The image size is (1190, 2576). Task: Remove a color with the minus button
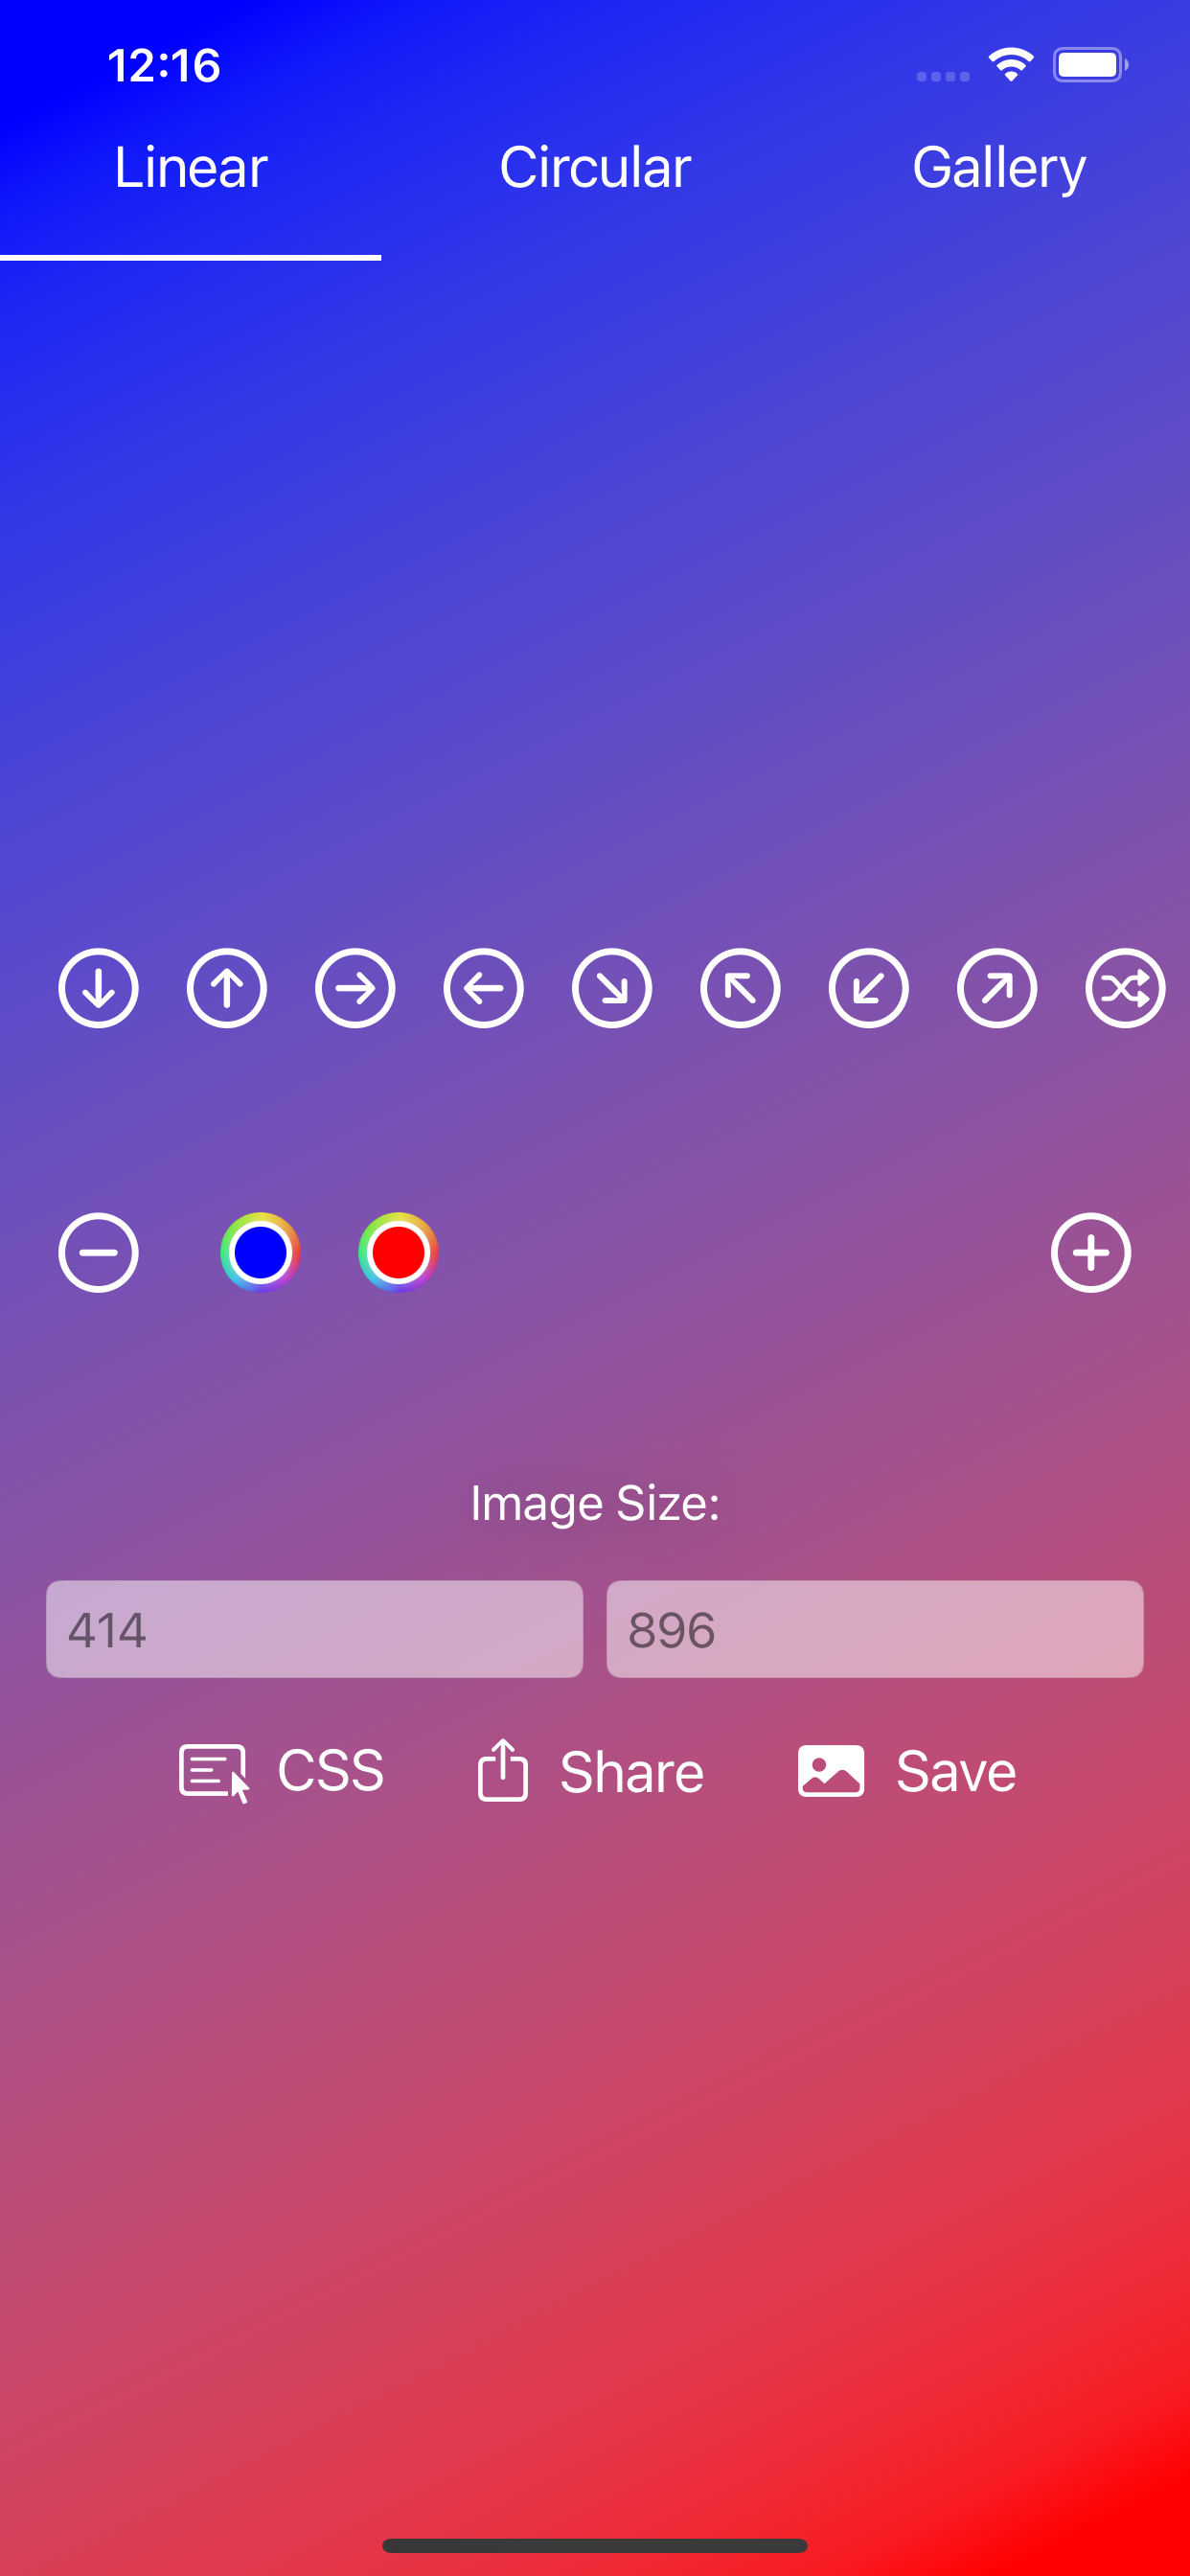(98, 1252)
